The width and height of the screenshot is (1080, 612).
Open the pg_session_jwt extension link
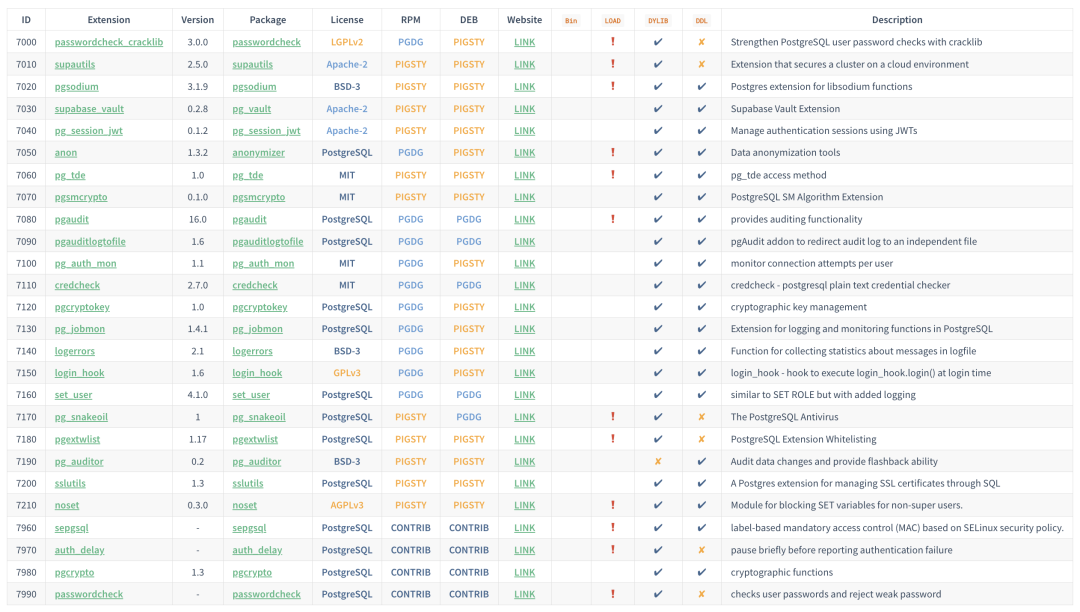tap(89, 131)
